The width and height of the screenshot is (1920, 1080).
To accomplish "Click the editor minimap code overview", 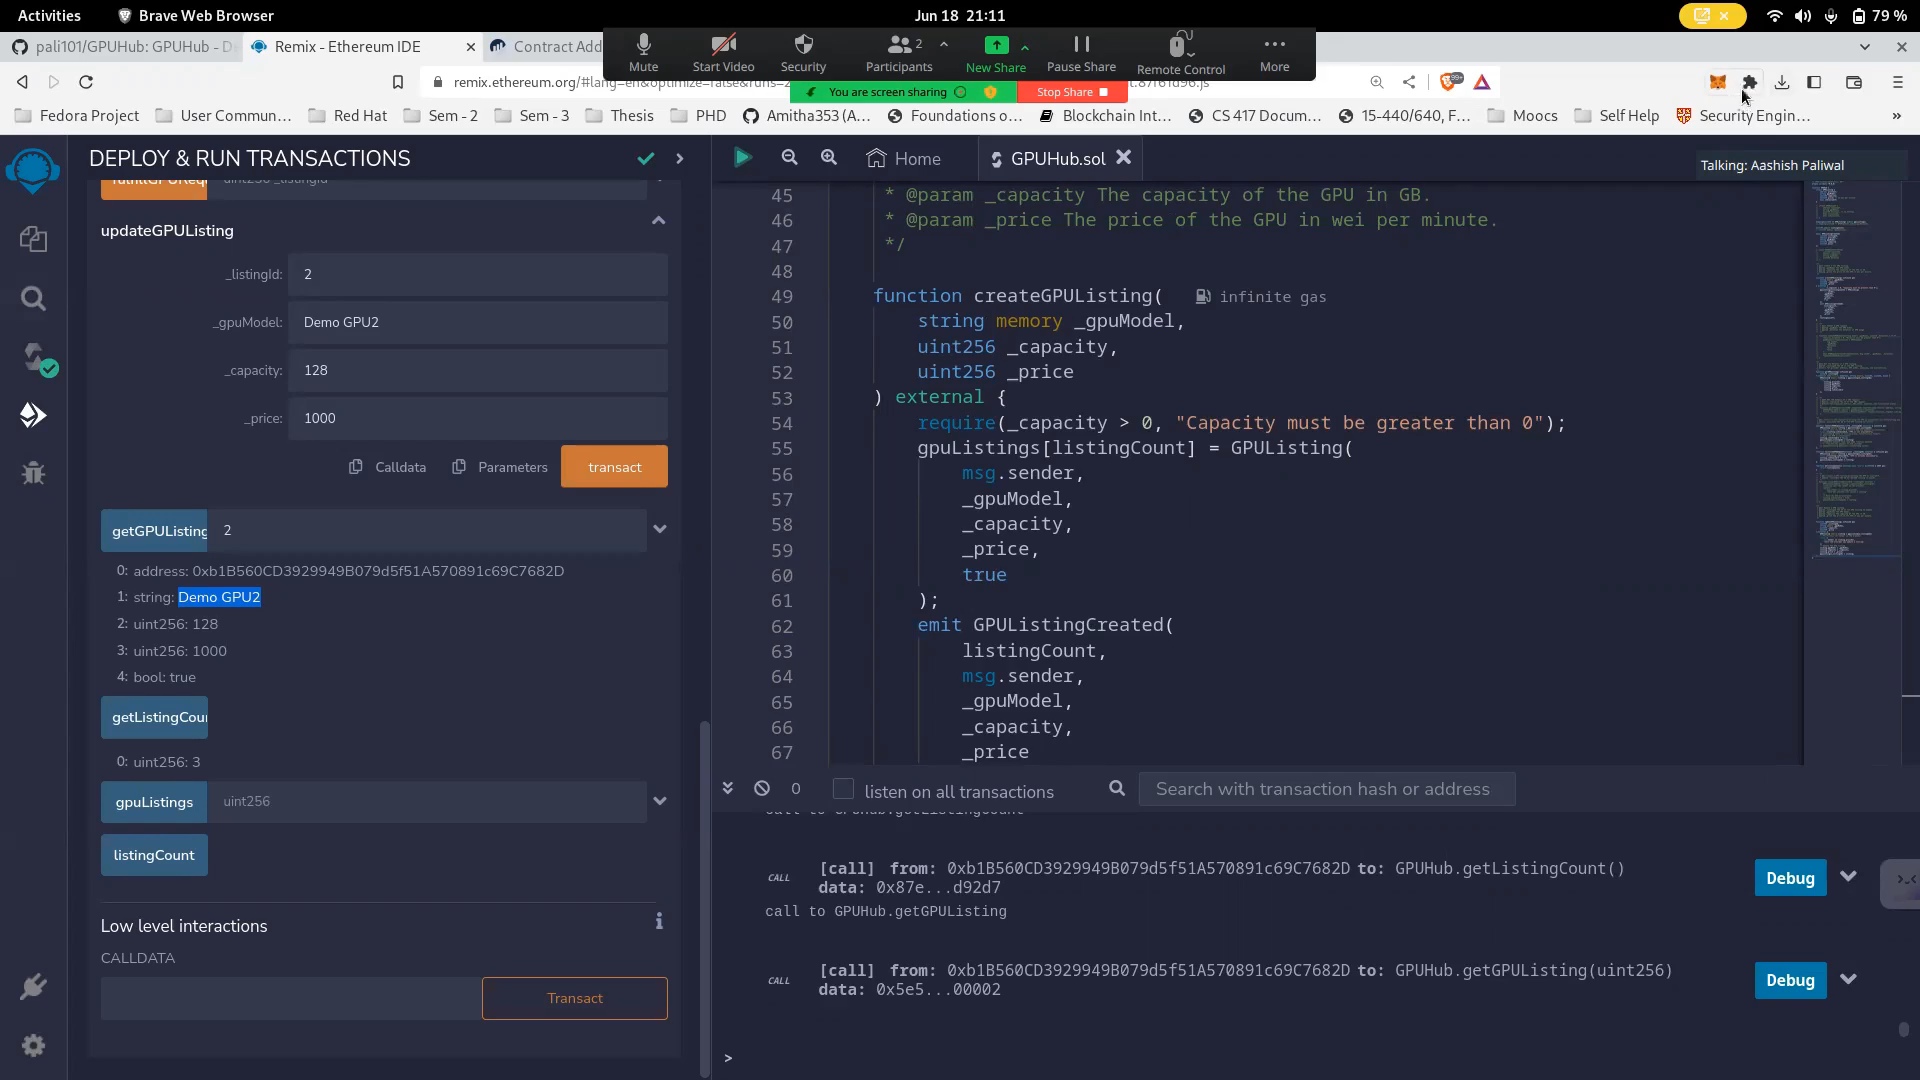I will pyautogui.click(x=1855, y=370).
